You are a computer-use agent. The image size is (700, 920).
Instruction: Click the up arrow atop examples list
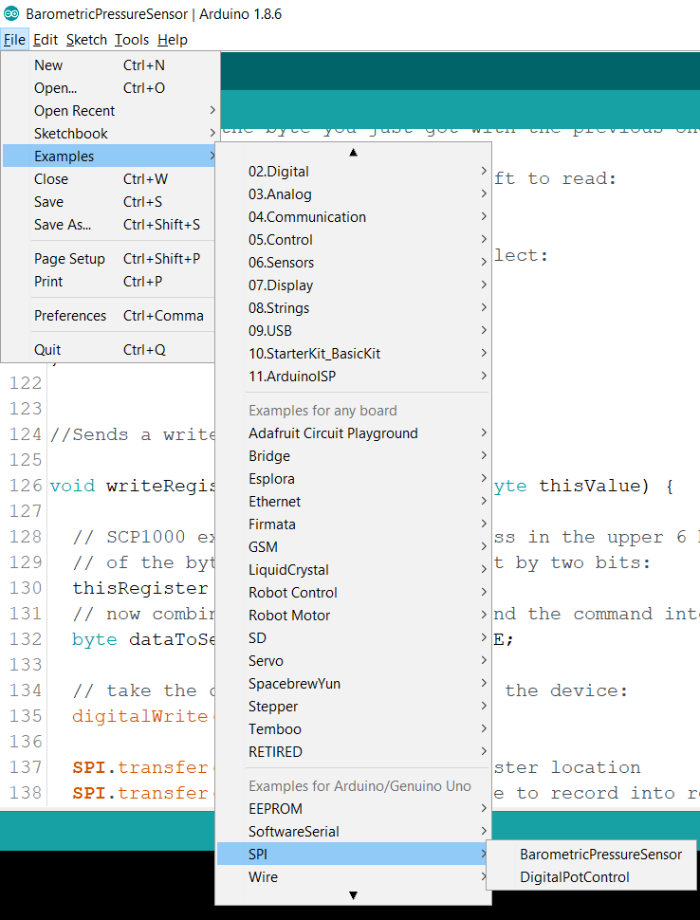353,152
